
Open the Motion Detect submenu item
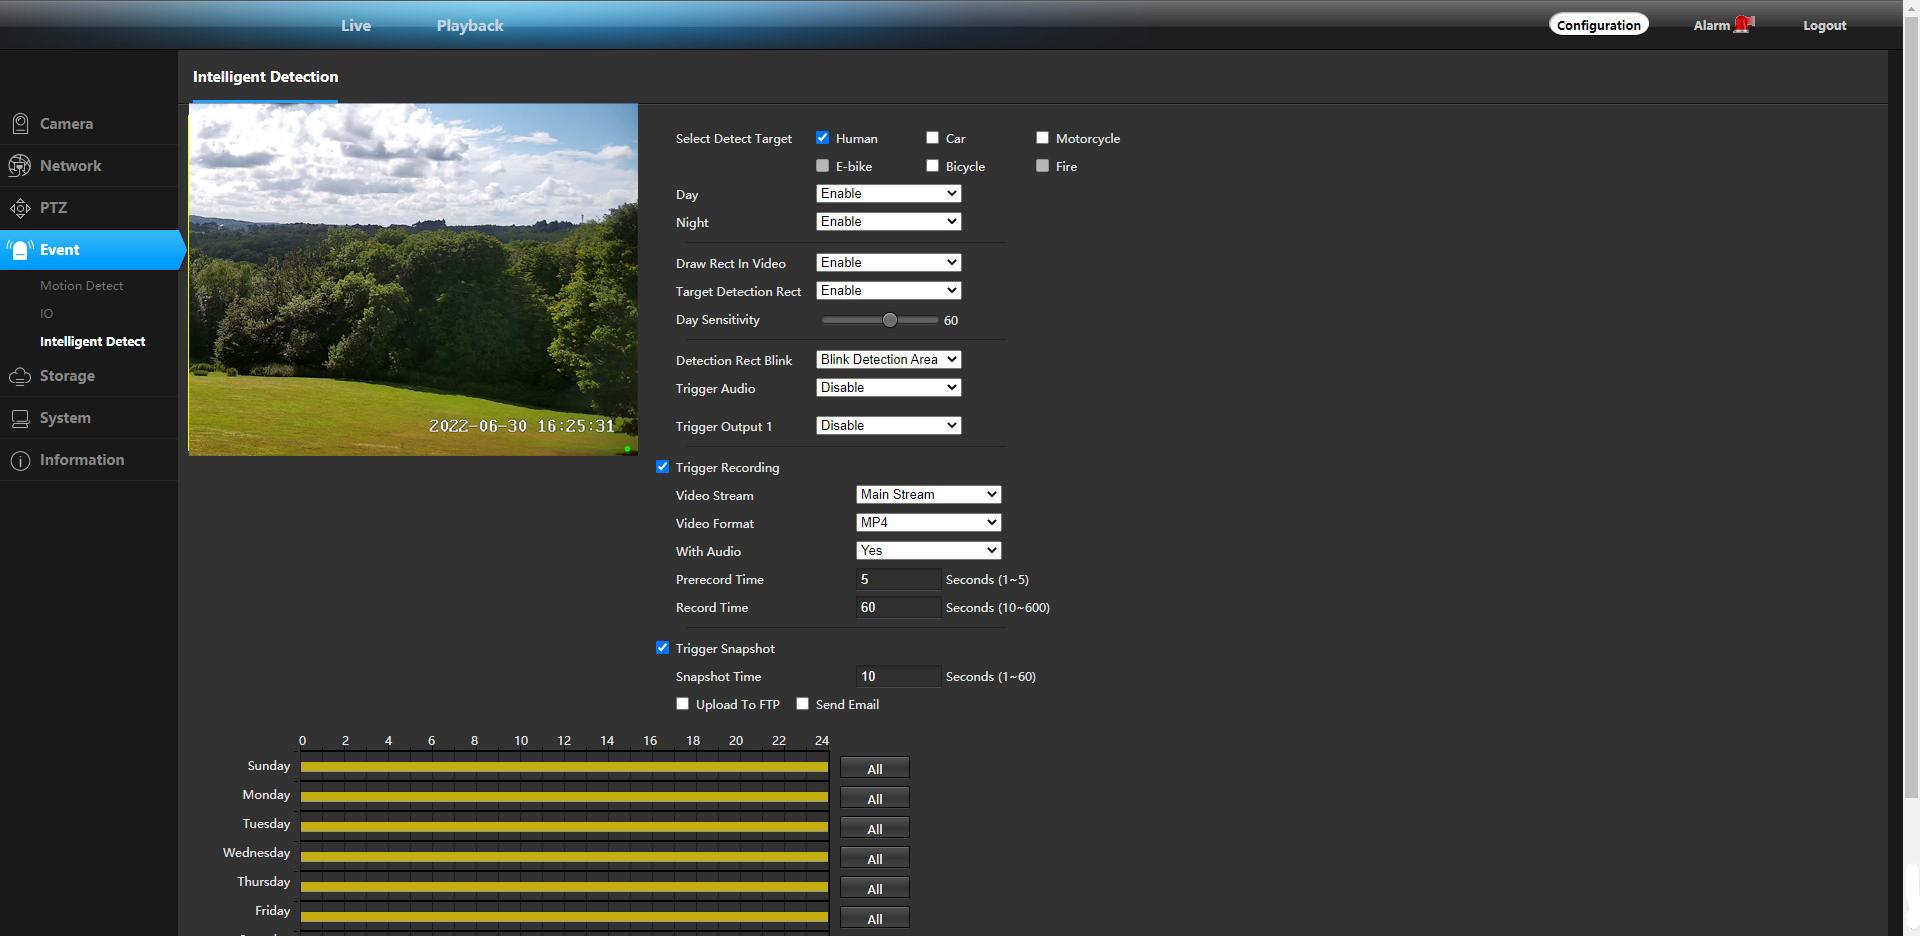point(81,286)
